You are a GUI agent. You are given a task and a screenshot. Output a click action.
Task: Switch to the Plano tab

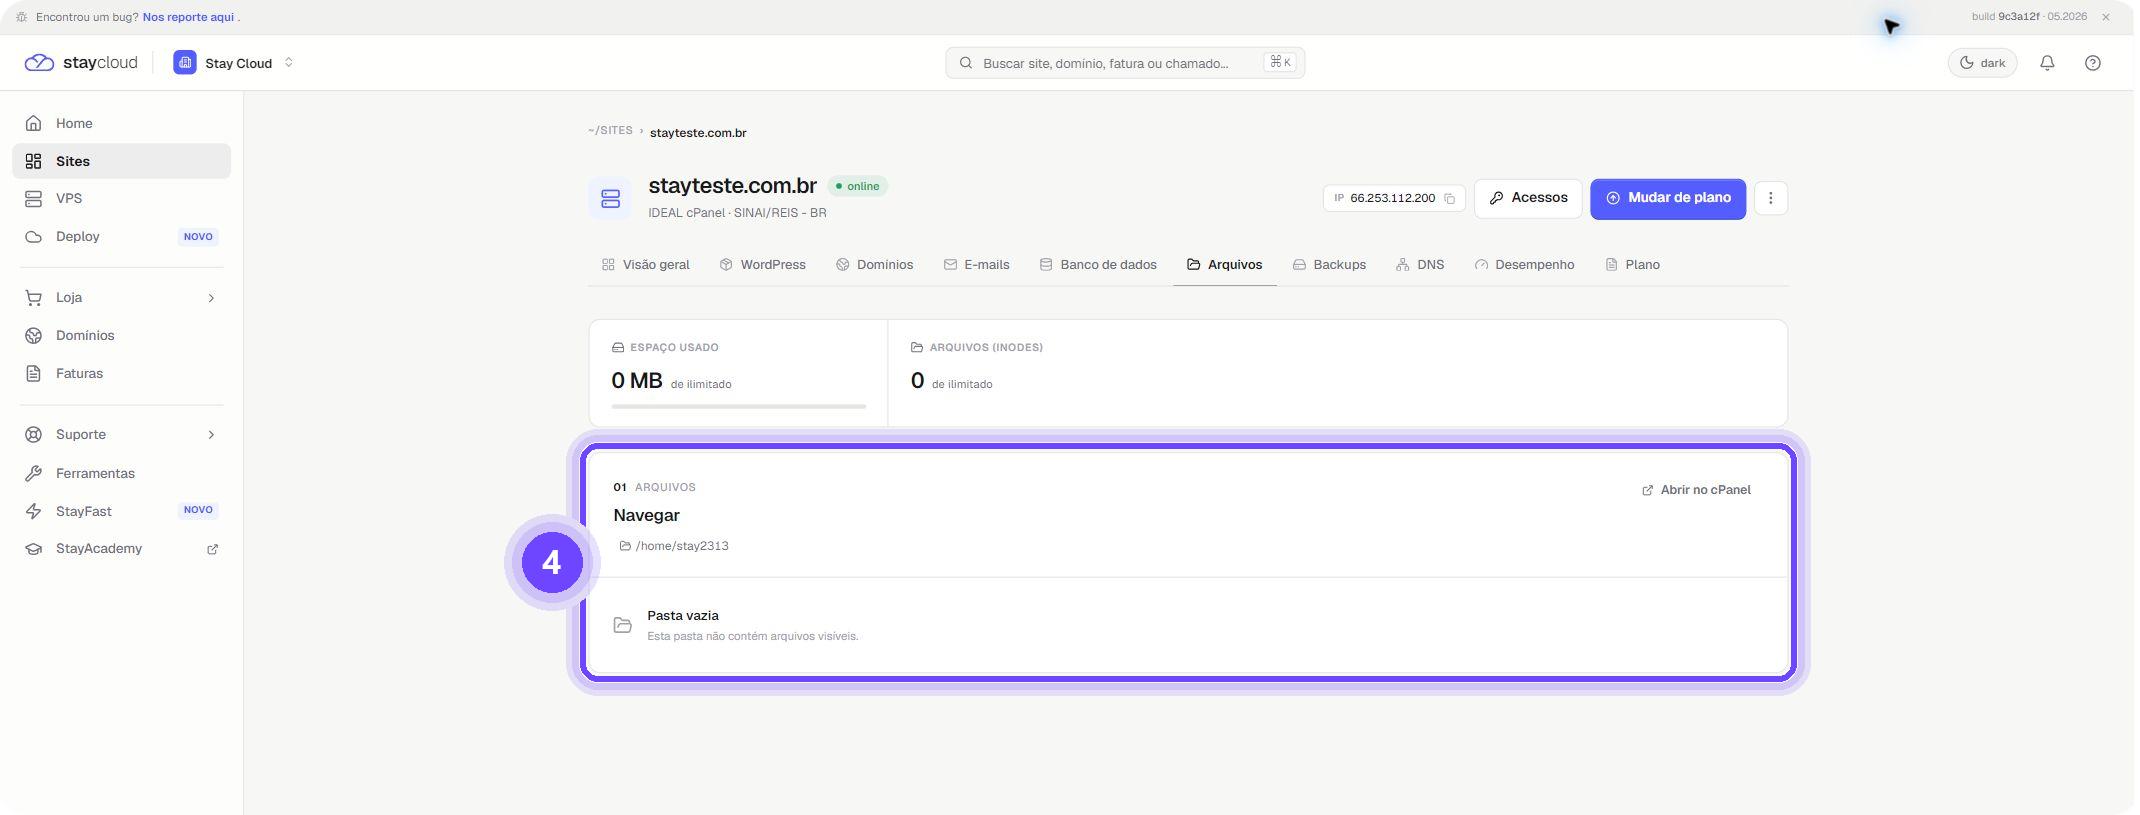point(1632,265)
